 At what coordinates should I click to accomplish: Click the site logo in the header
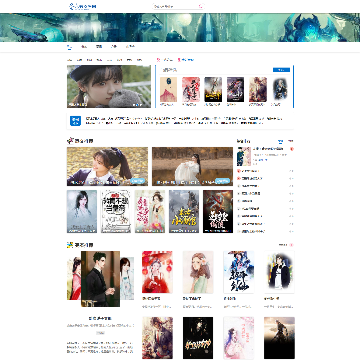[83, 6]
